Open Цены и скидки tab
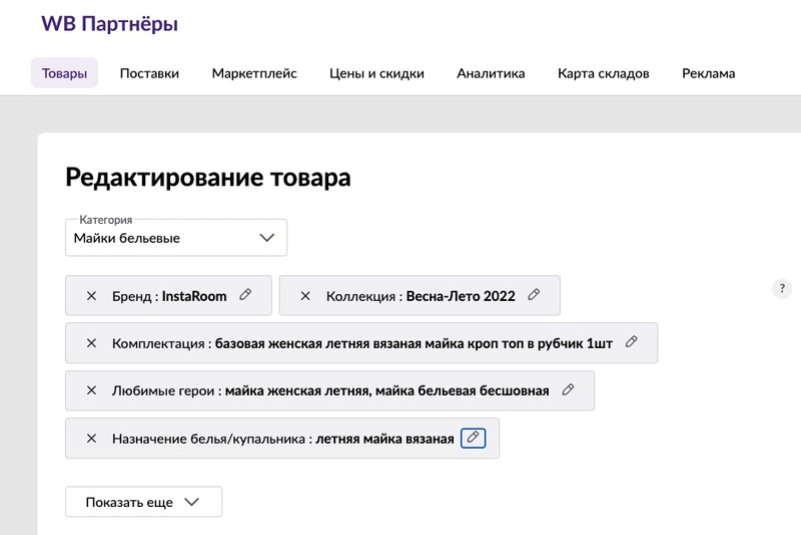This screenshot has height=535, width=801. pyautogui.click(x=376, y=73)
